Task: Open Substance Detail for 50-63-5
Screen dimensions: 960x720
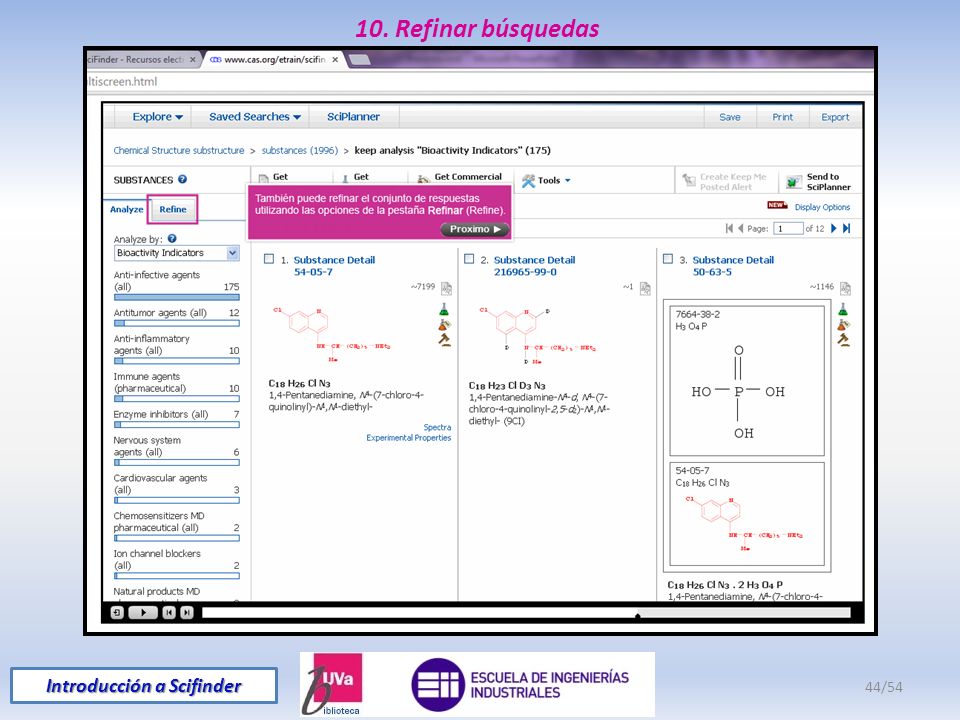Action: [x=733, y=266]
